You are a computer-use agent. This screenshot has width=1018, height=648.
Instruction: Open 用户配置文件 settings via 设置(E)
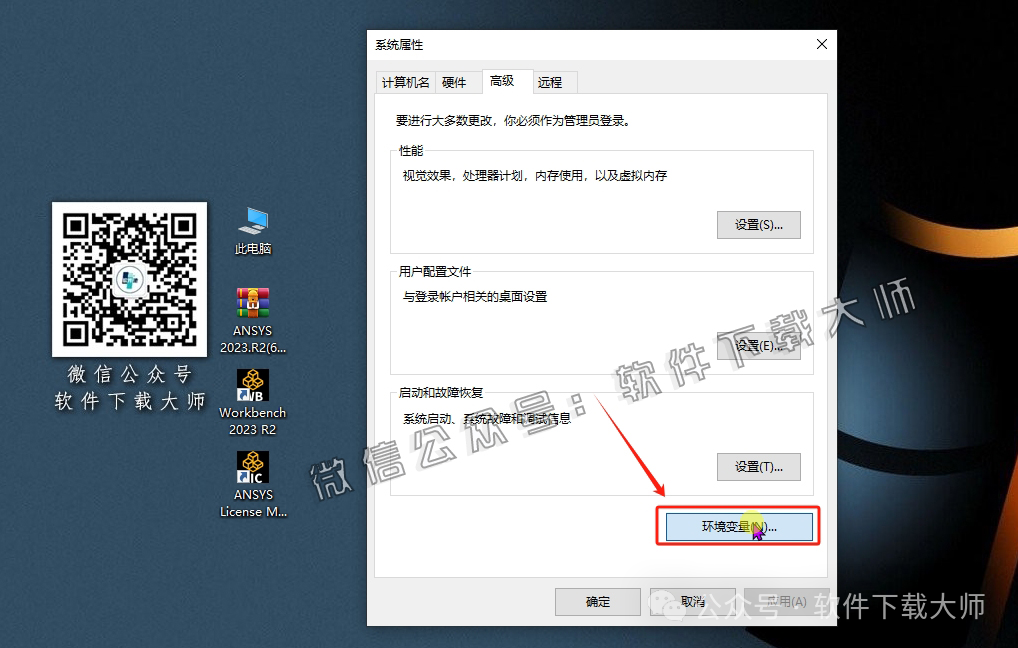(x=758, y=345)
